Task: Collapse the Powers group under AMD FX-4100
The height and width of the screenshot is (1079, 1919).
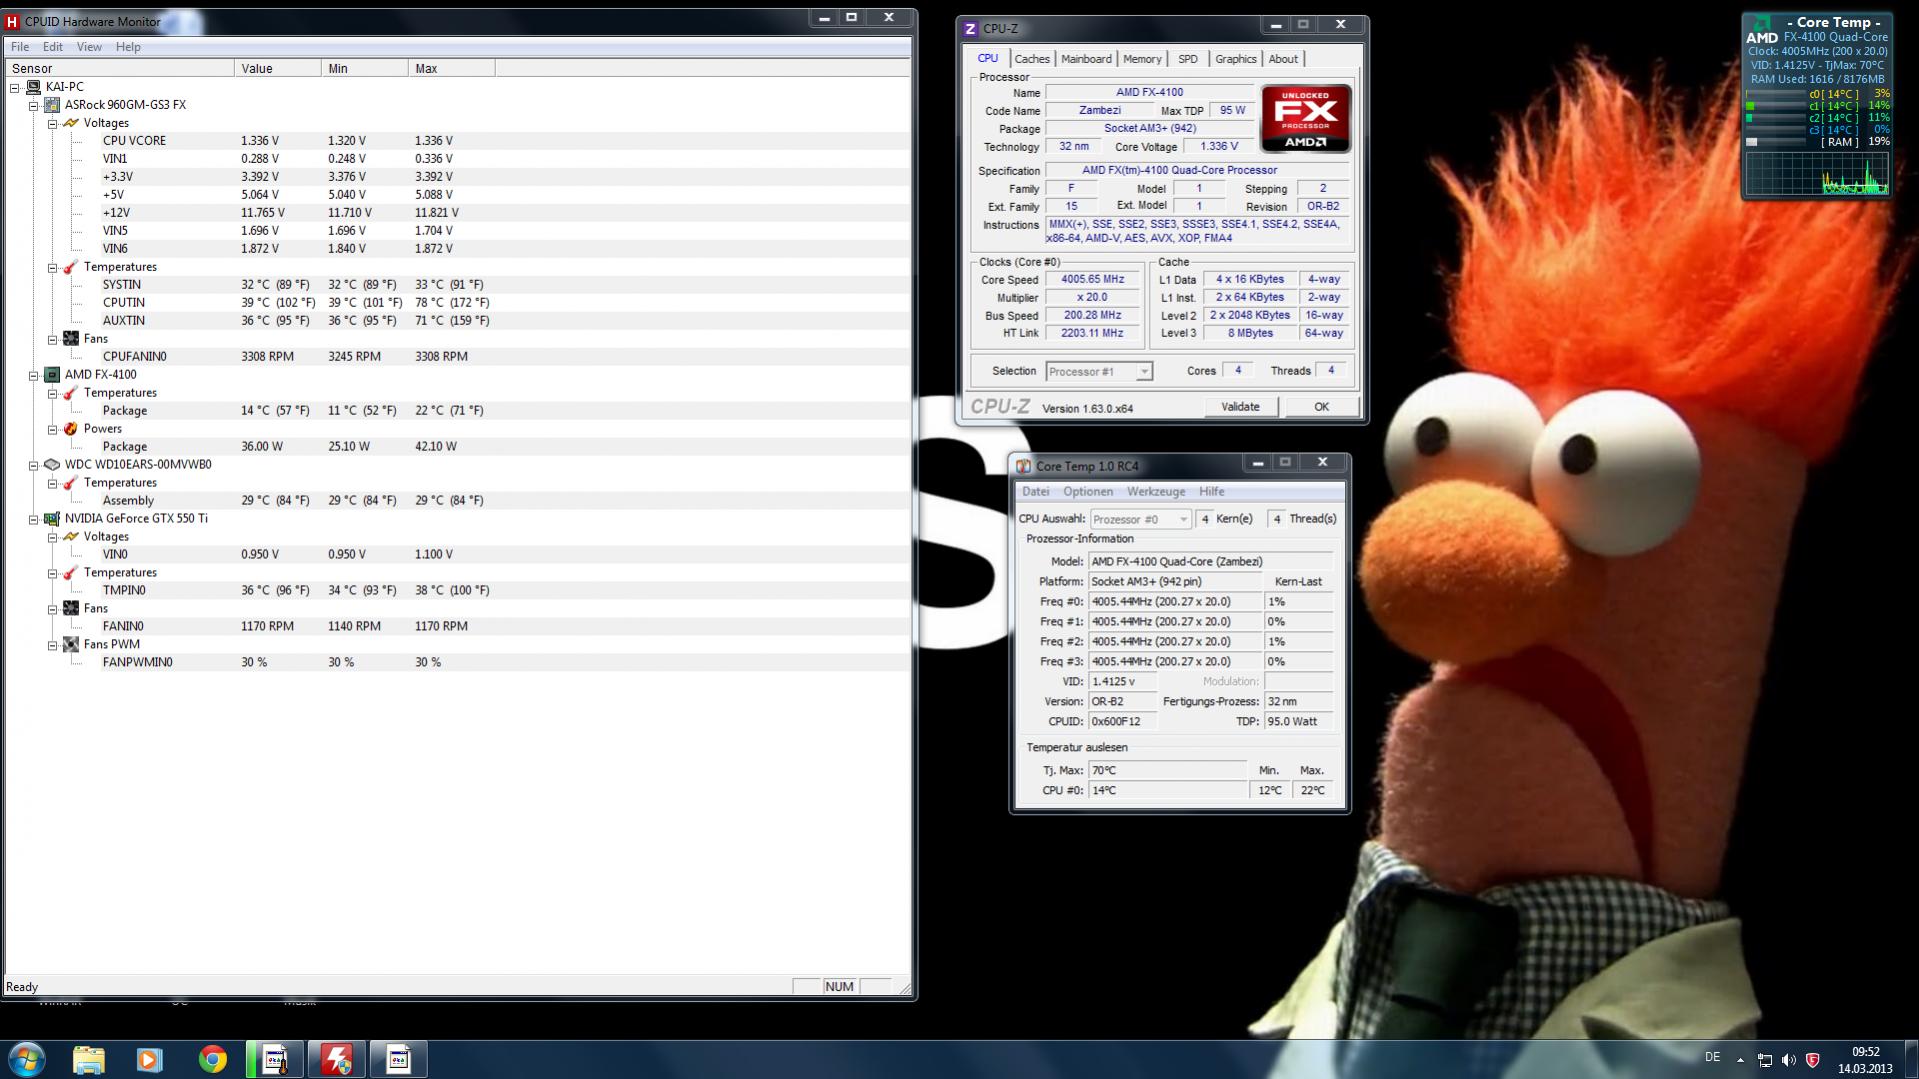Action: [x=52, y=429]
